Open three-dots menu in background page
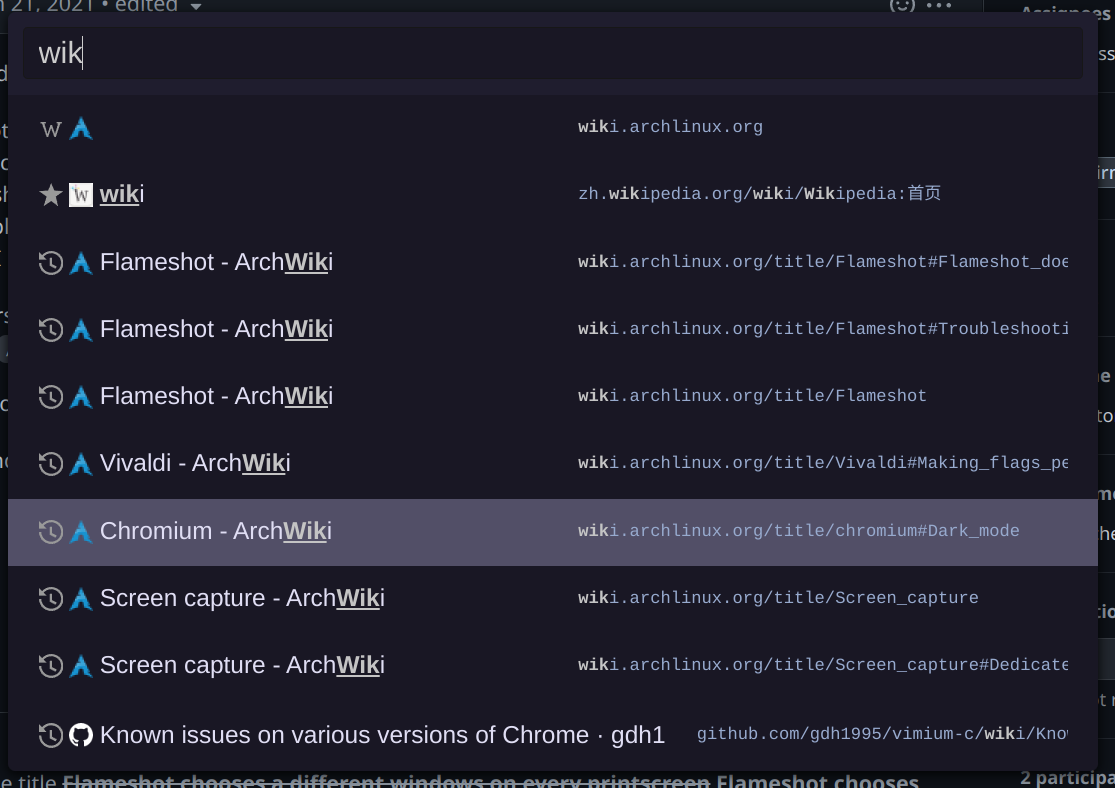 point(939,6)
